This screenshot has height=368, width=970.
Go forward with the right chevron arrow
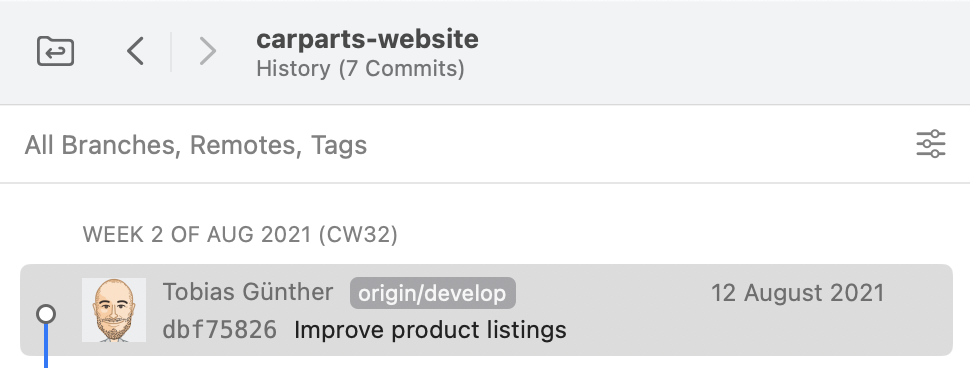(207, 51)
